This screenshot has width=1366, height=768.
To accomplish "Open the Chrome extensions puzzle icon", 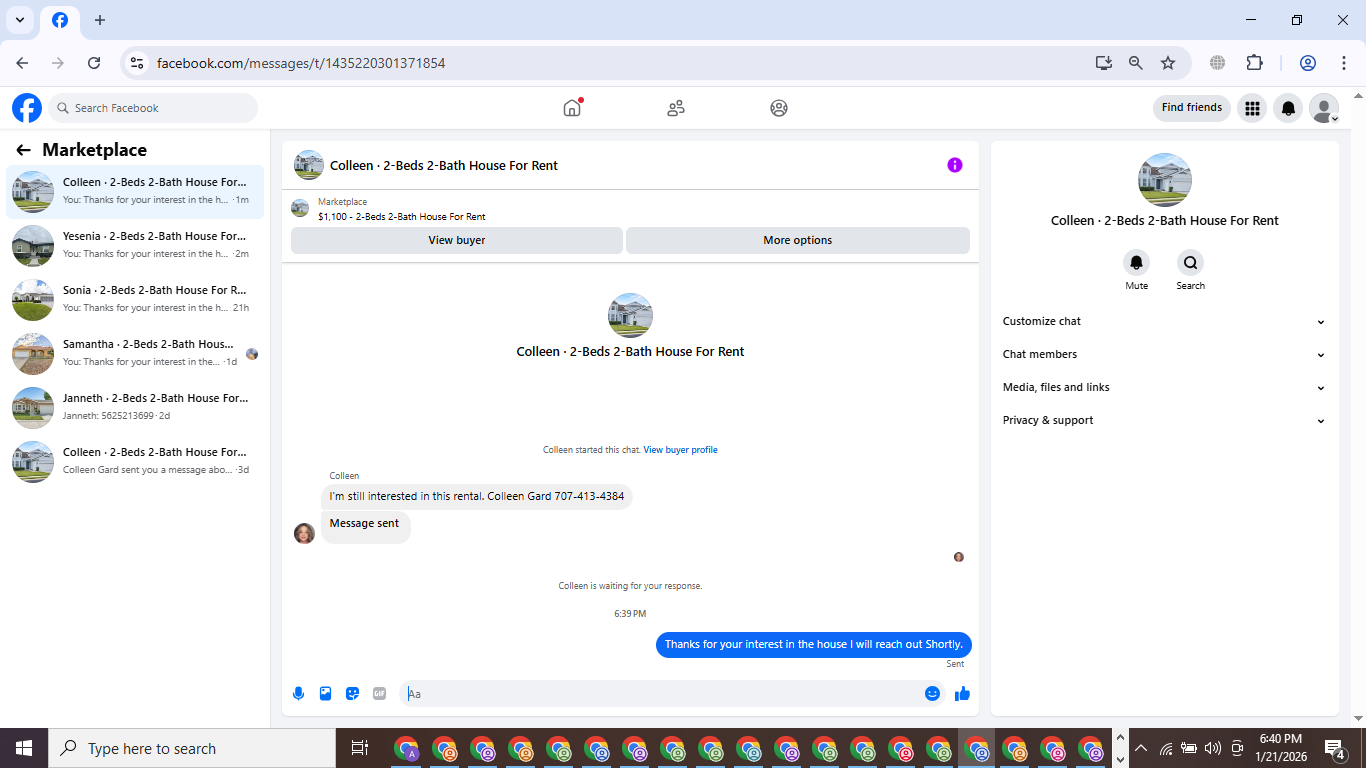I will (x=1254, y=63).
